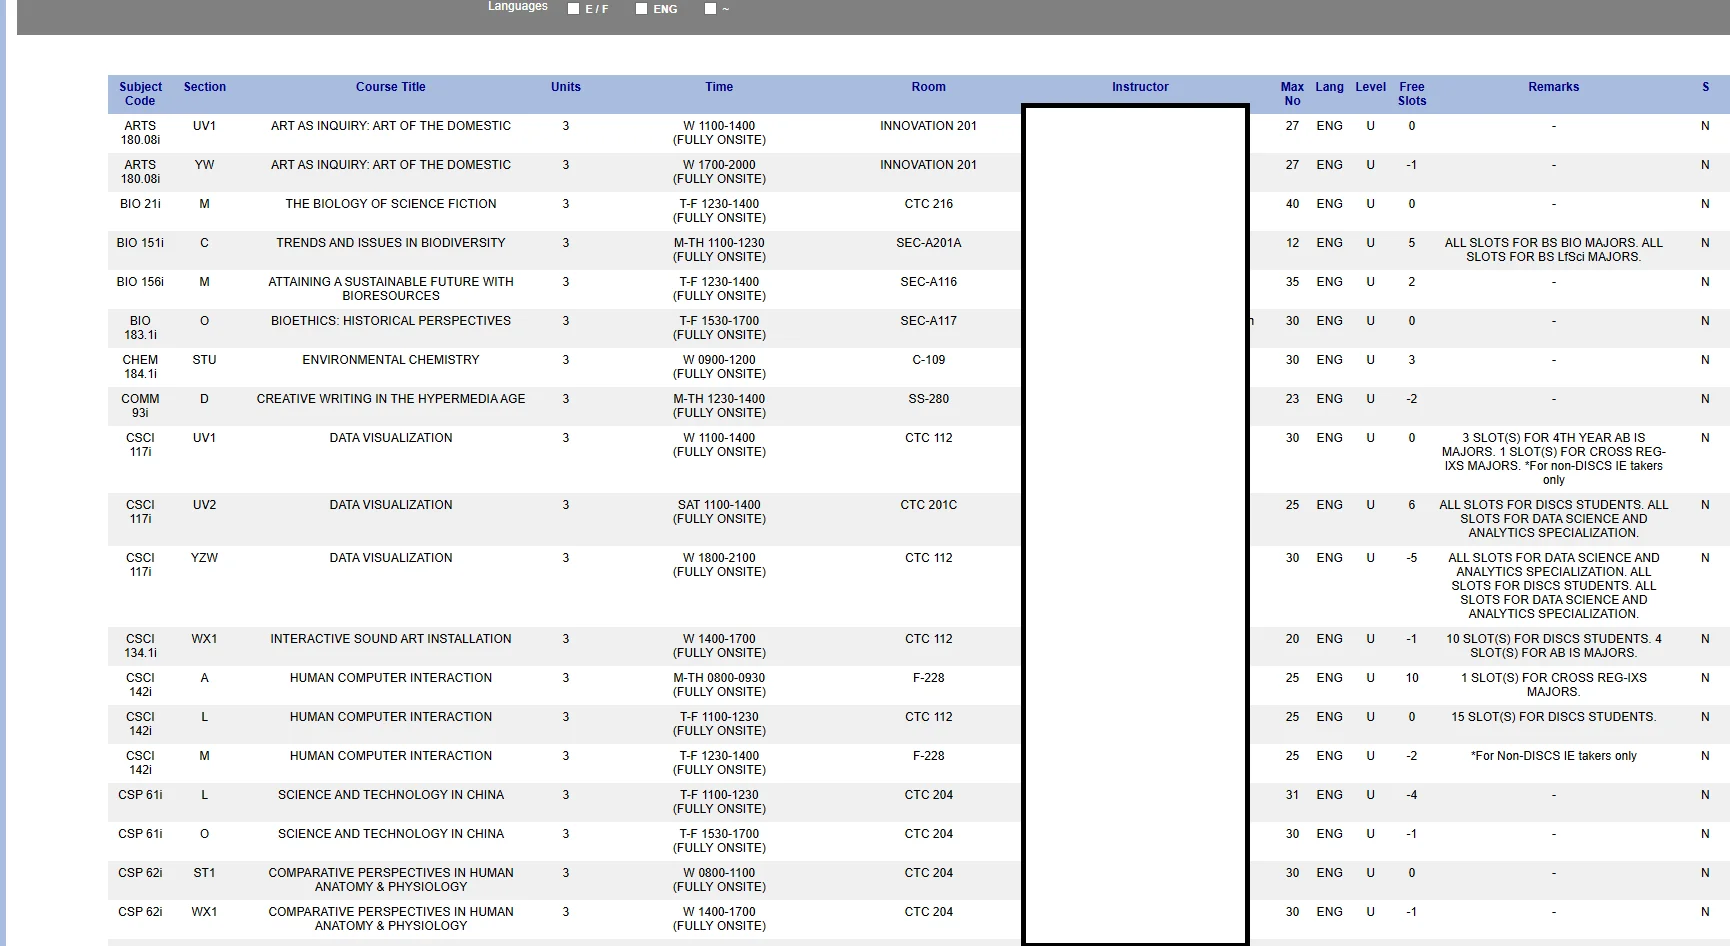Check the E / F language checkbox
Image resolution: width=1730 pixels, height=946 pixels.
coord(574,9)
